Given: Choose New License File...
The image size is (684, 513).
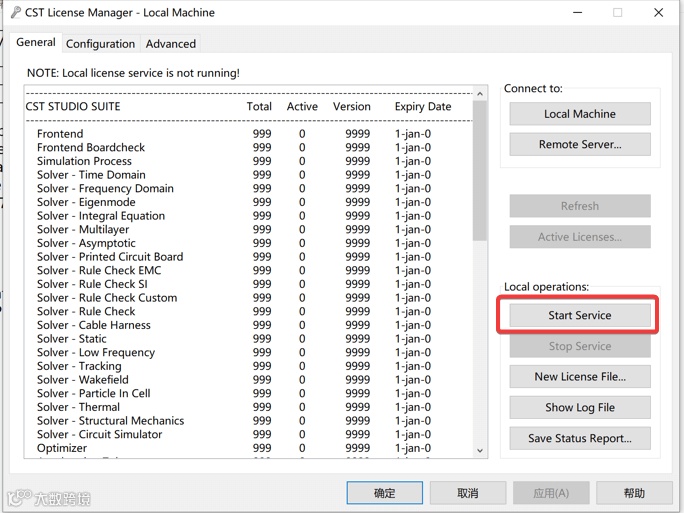Looking at the screenshot, I should point(580,376).
